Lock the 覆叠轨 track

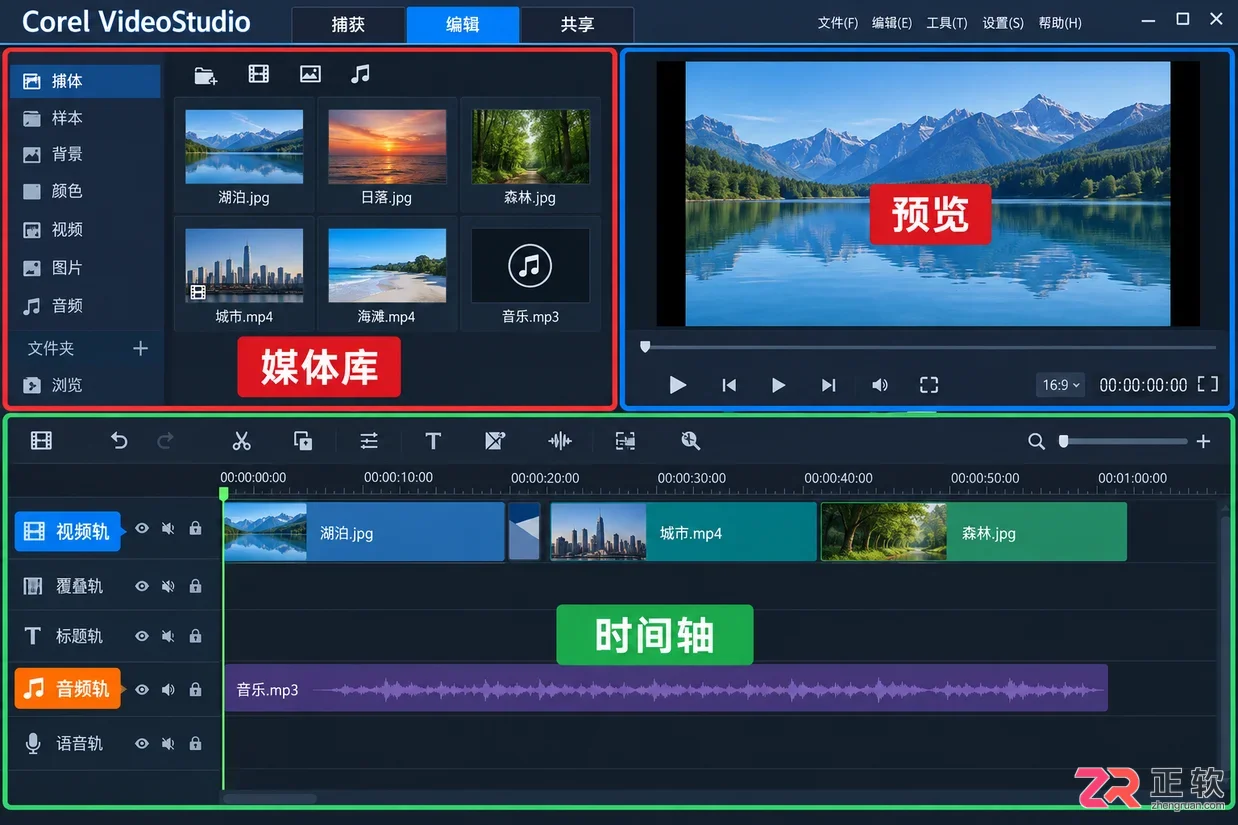point(195,586)
